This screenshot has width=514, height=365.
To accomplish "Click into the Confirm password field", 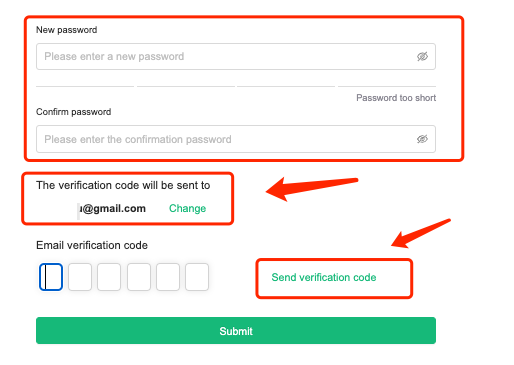I will pos(236,139).
